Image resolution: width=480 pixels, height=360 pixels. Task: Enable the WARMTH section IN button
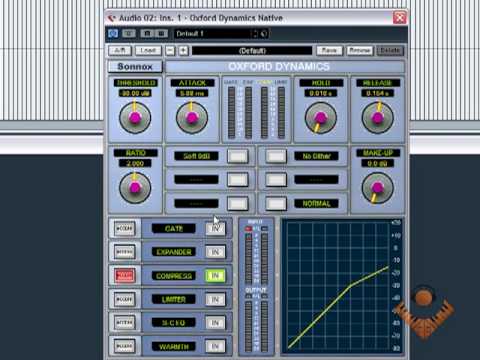coord(215,347)
